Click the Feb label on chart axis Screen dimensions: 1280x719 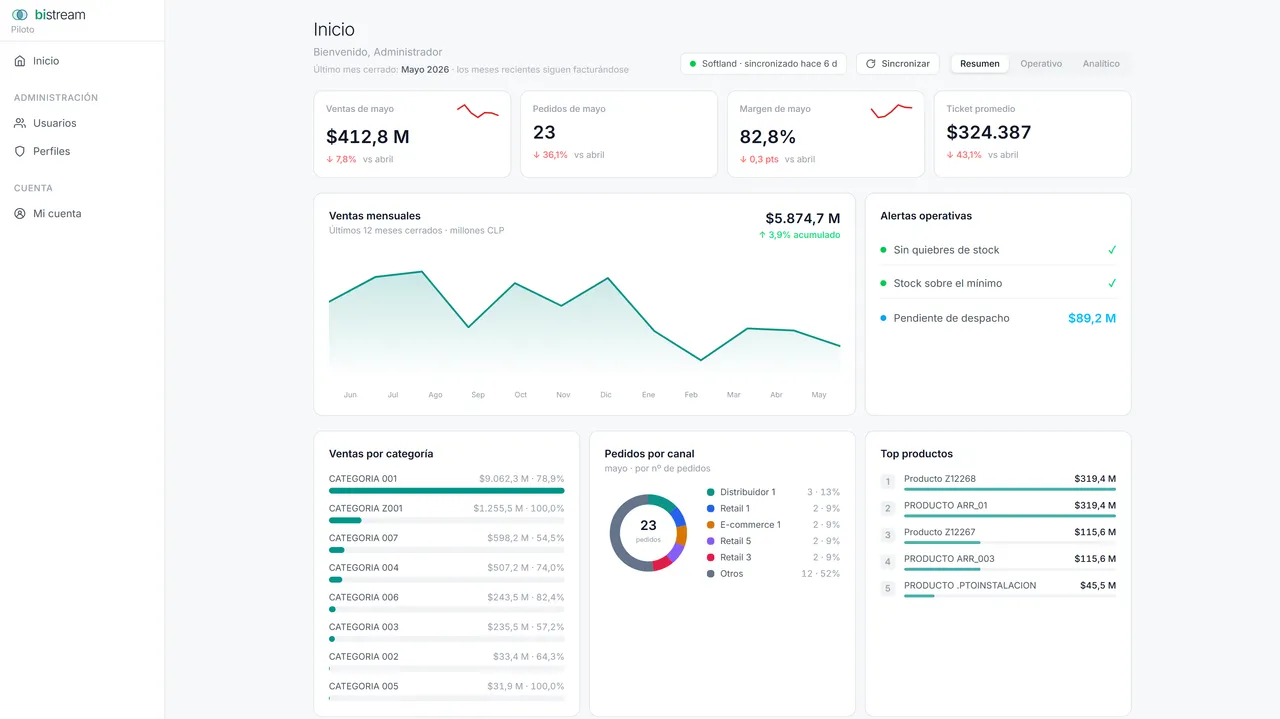(691, 395)
